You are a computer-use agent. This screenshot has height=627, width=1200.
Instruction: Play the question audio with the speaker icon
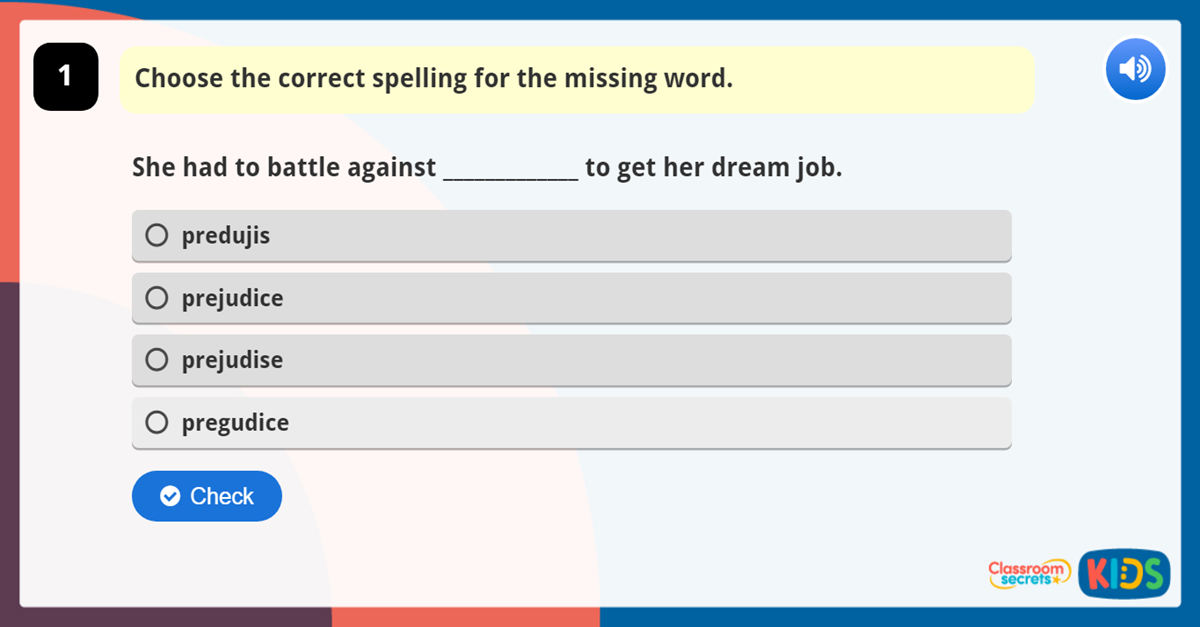click(x=1135, y=70)
